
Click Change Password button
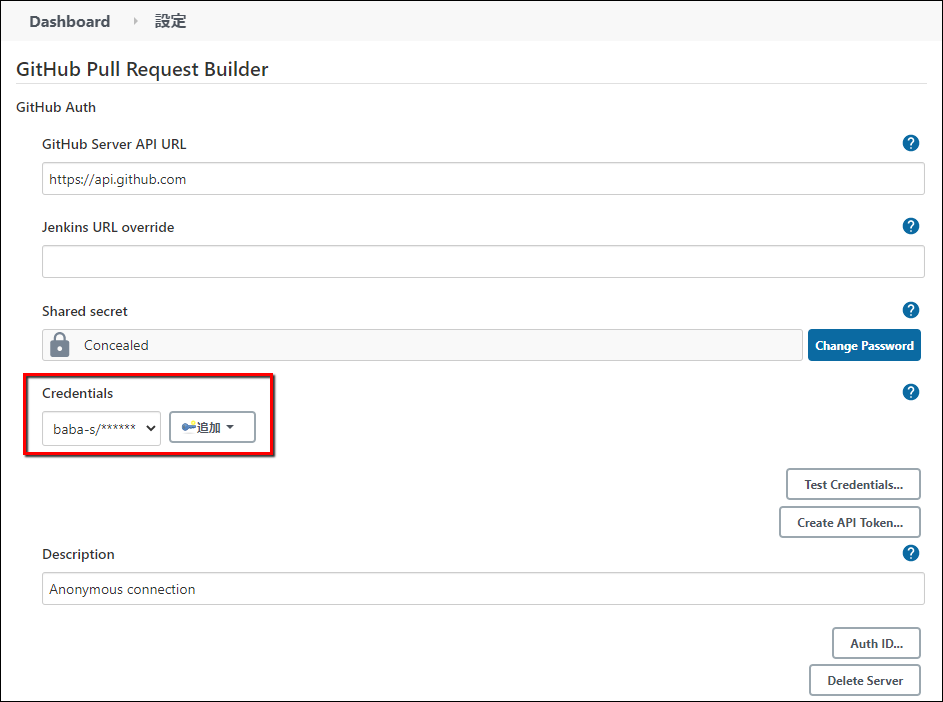[864, 345]
